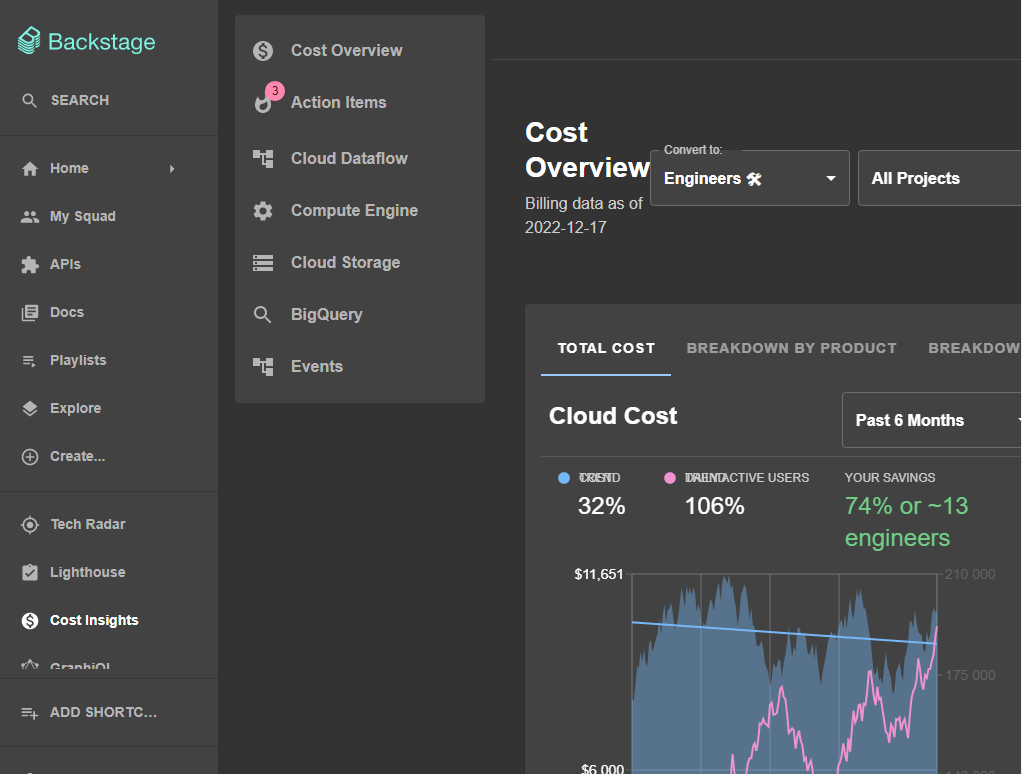Viewport: 1022px width, 774px height.
Task: Select the Total Cost tab
Action: pyautogui.click(x=605, y=348)
